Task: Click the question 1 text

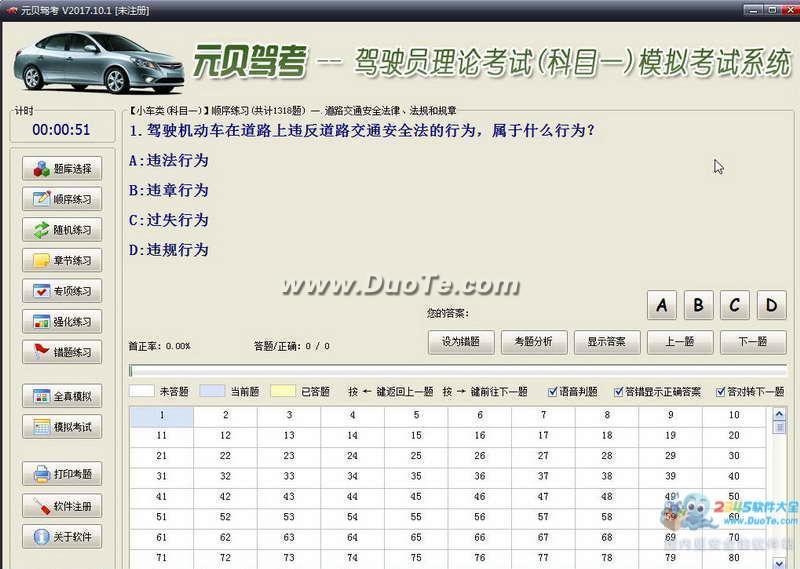Action: [x=362, y=131]
